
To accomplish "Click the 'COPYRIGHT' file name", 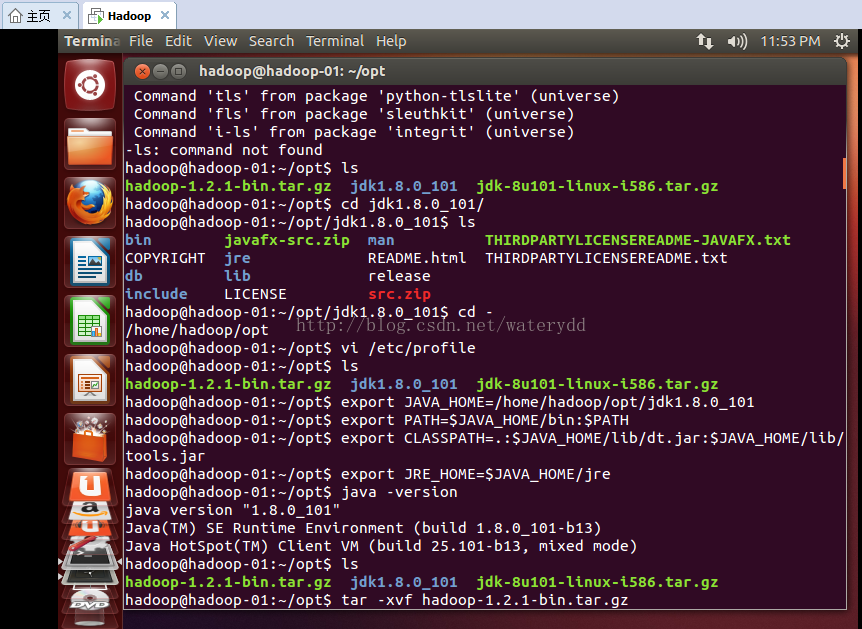I will point(165,258).
